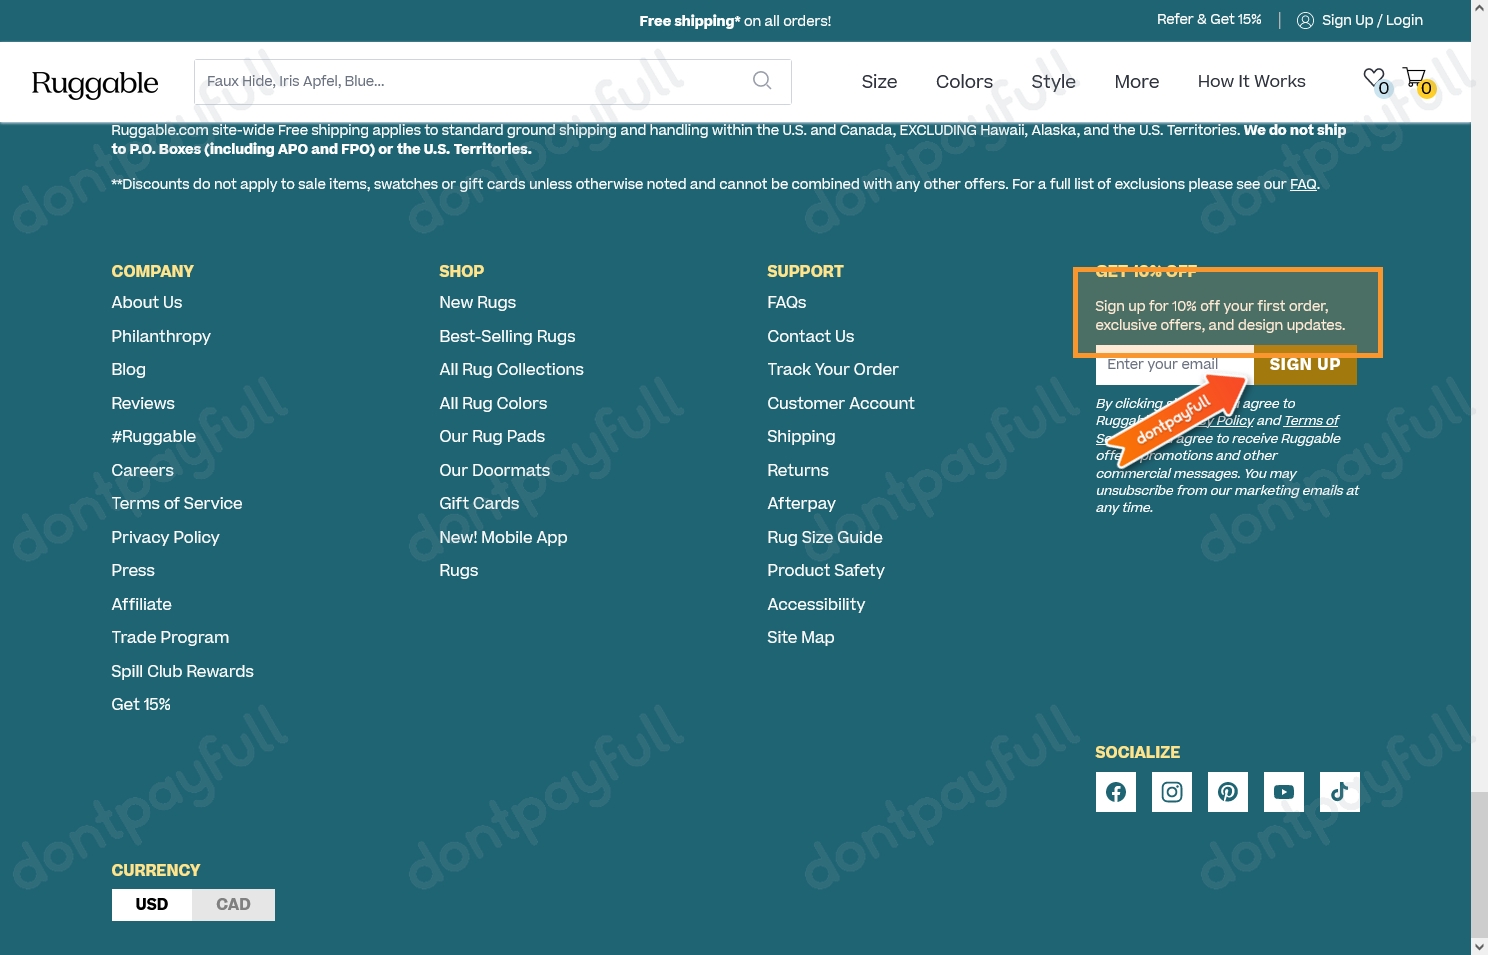
Task: Open Track Your Order
Action: pos(833,369)
